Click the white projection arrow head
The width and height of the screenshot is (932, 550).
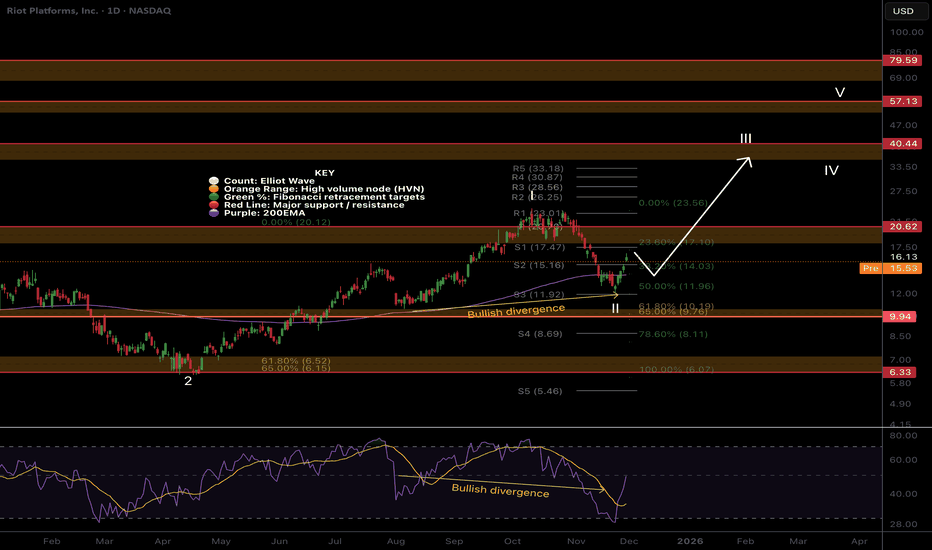click(x=749, y=158)
